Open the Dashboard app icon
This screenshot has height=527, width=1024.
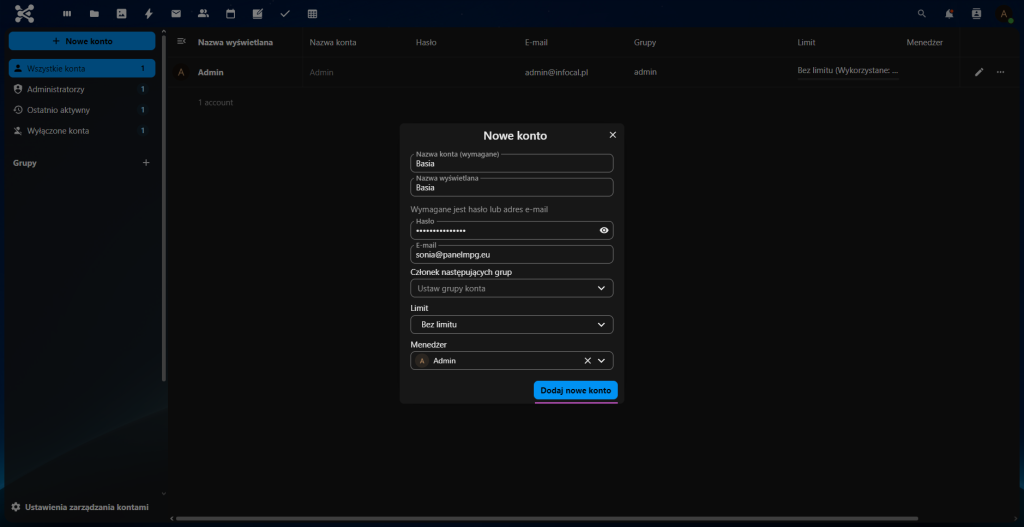67,14
